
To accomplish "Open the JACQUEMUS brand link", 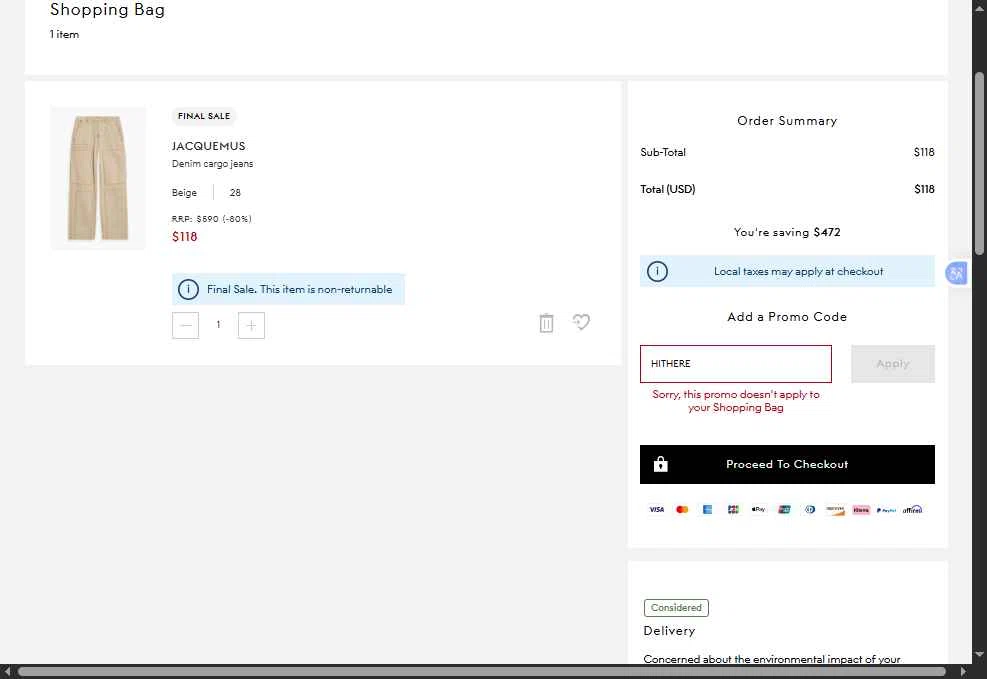I will point(208,146).
